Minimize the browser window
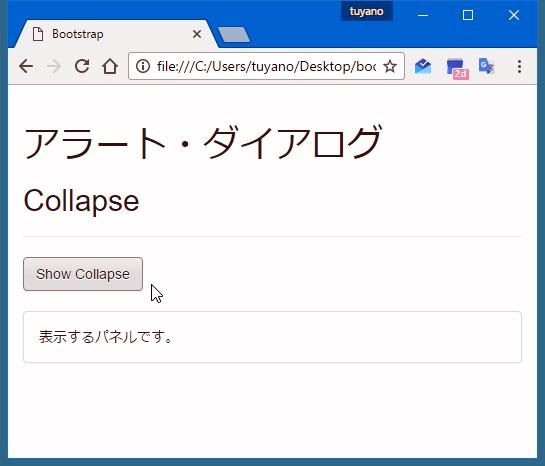This screenshot has width=545, height=466. tap(423, 15)
